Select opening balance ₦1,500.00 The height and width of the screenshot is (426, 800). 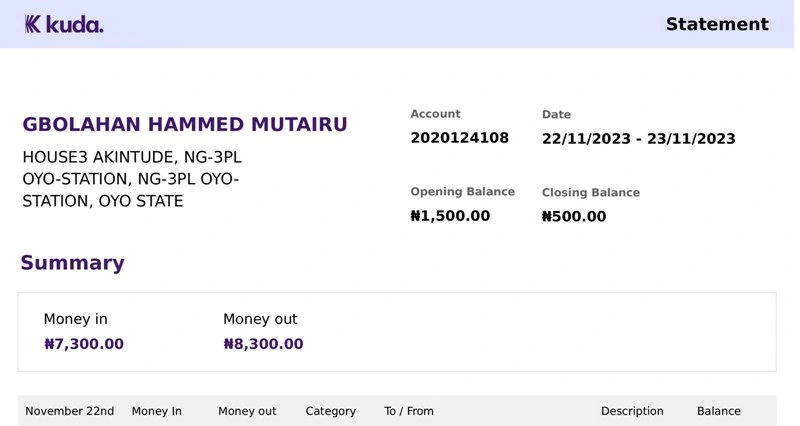[450, 216]
